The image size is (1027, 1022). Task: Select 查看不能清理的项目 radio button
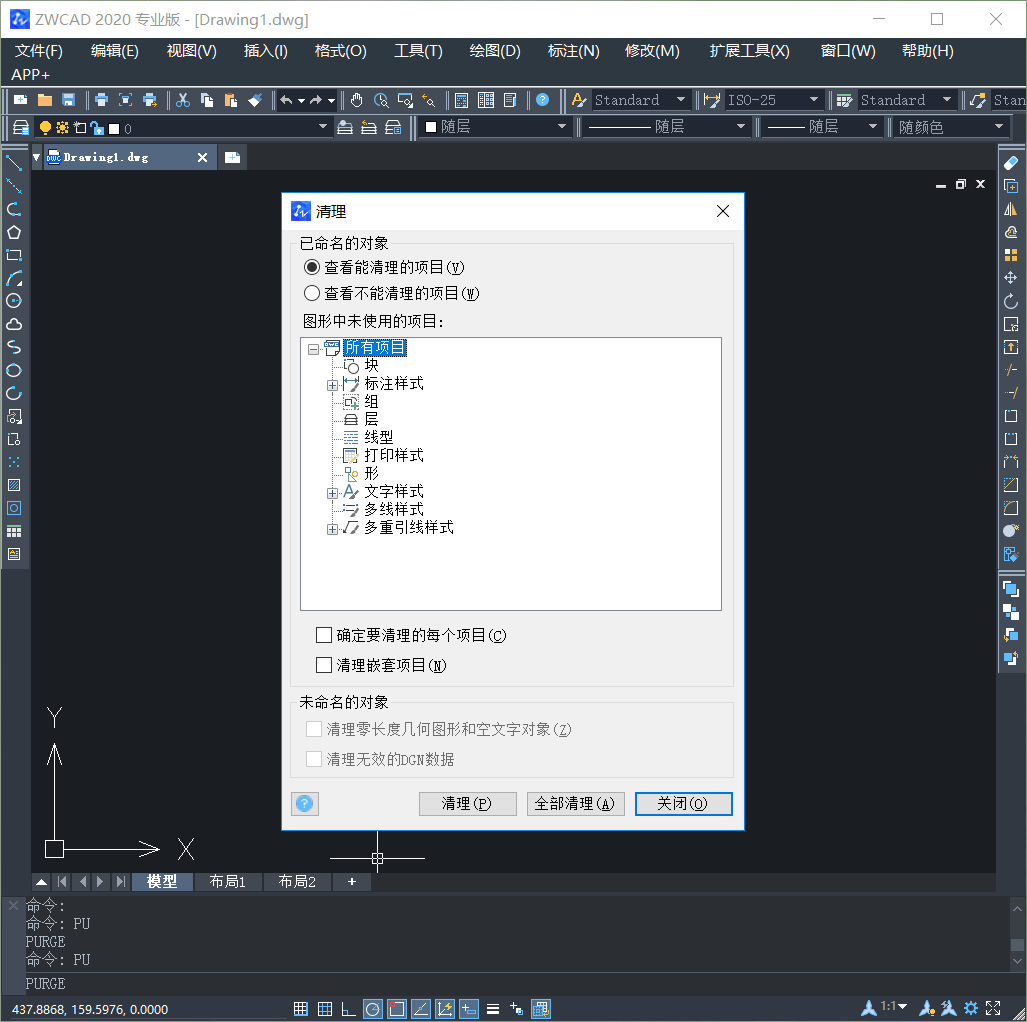[x=312, y=293]
